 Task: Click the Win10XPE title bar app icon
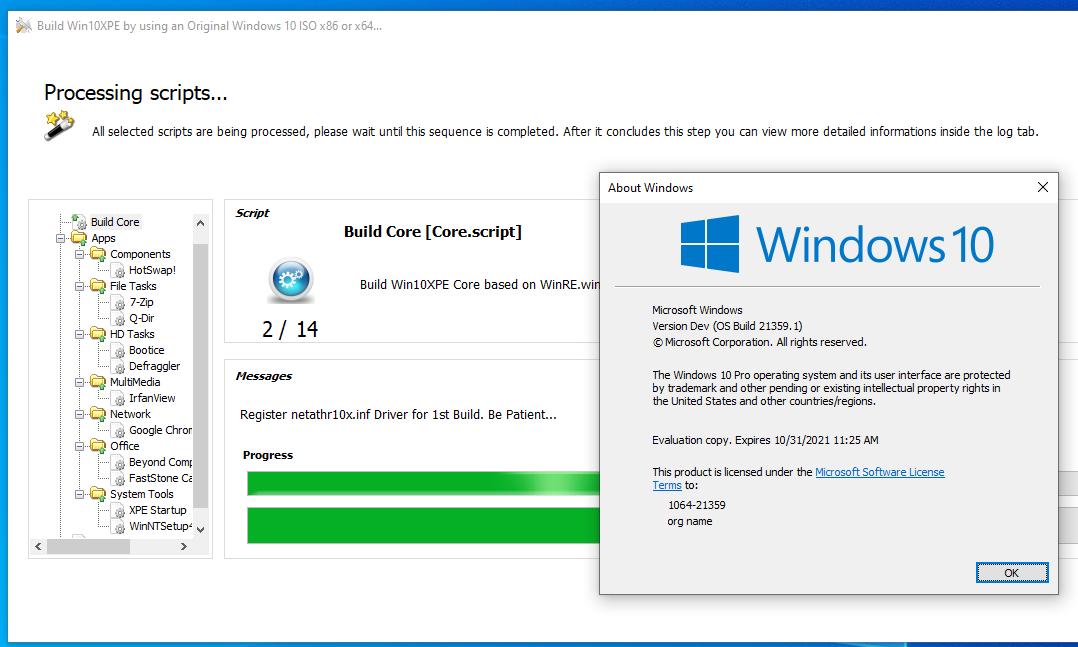click(x=23, y=25)
